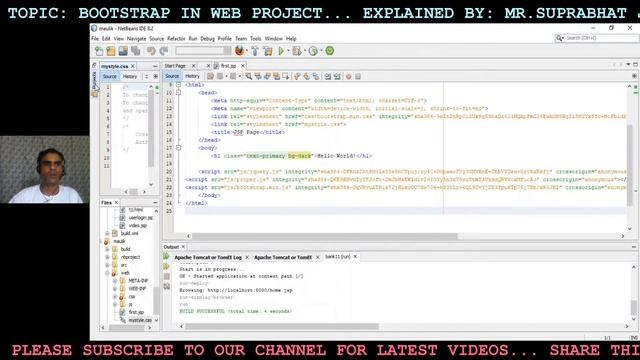
Task: Open the Run Project dropdown arrow
Action: pyautogui.click(x=288, y=51)
